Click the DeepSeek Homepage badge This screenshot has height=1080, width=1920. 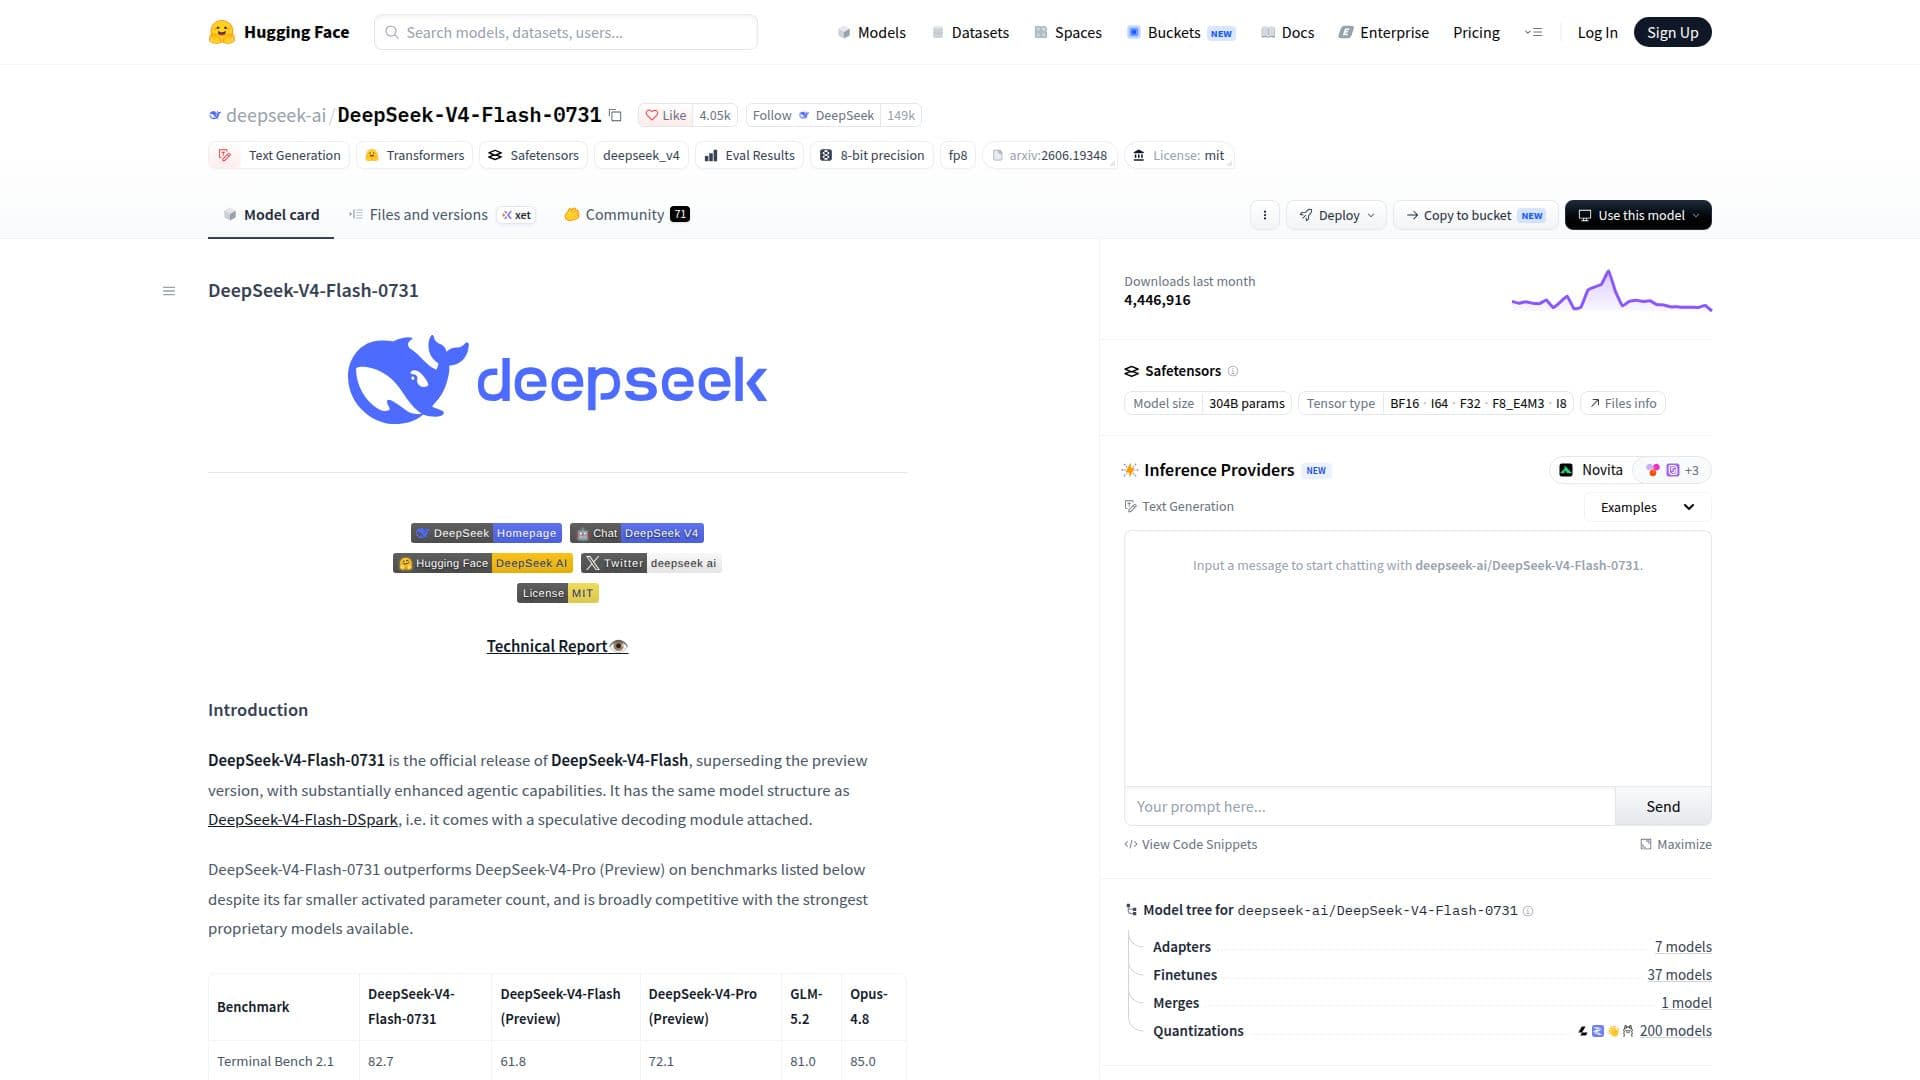tap(486, 534)
